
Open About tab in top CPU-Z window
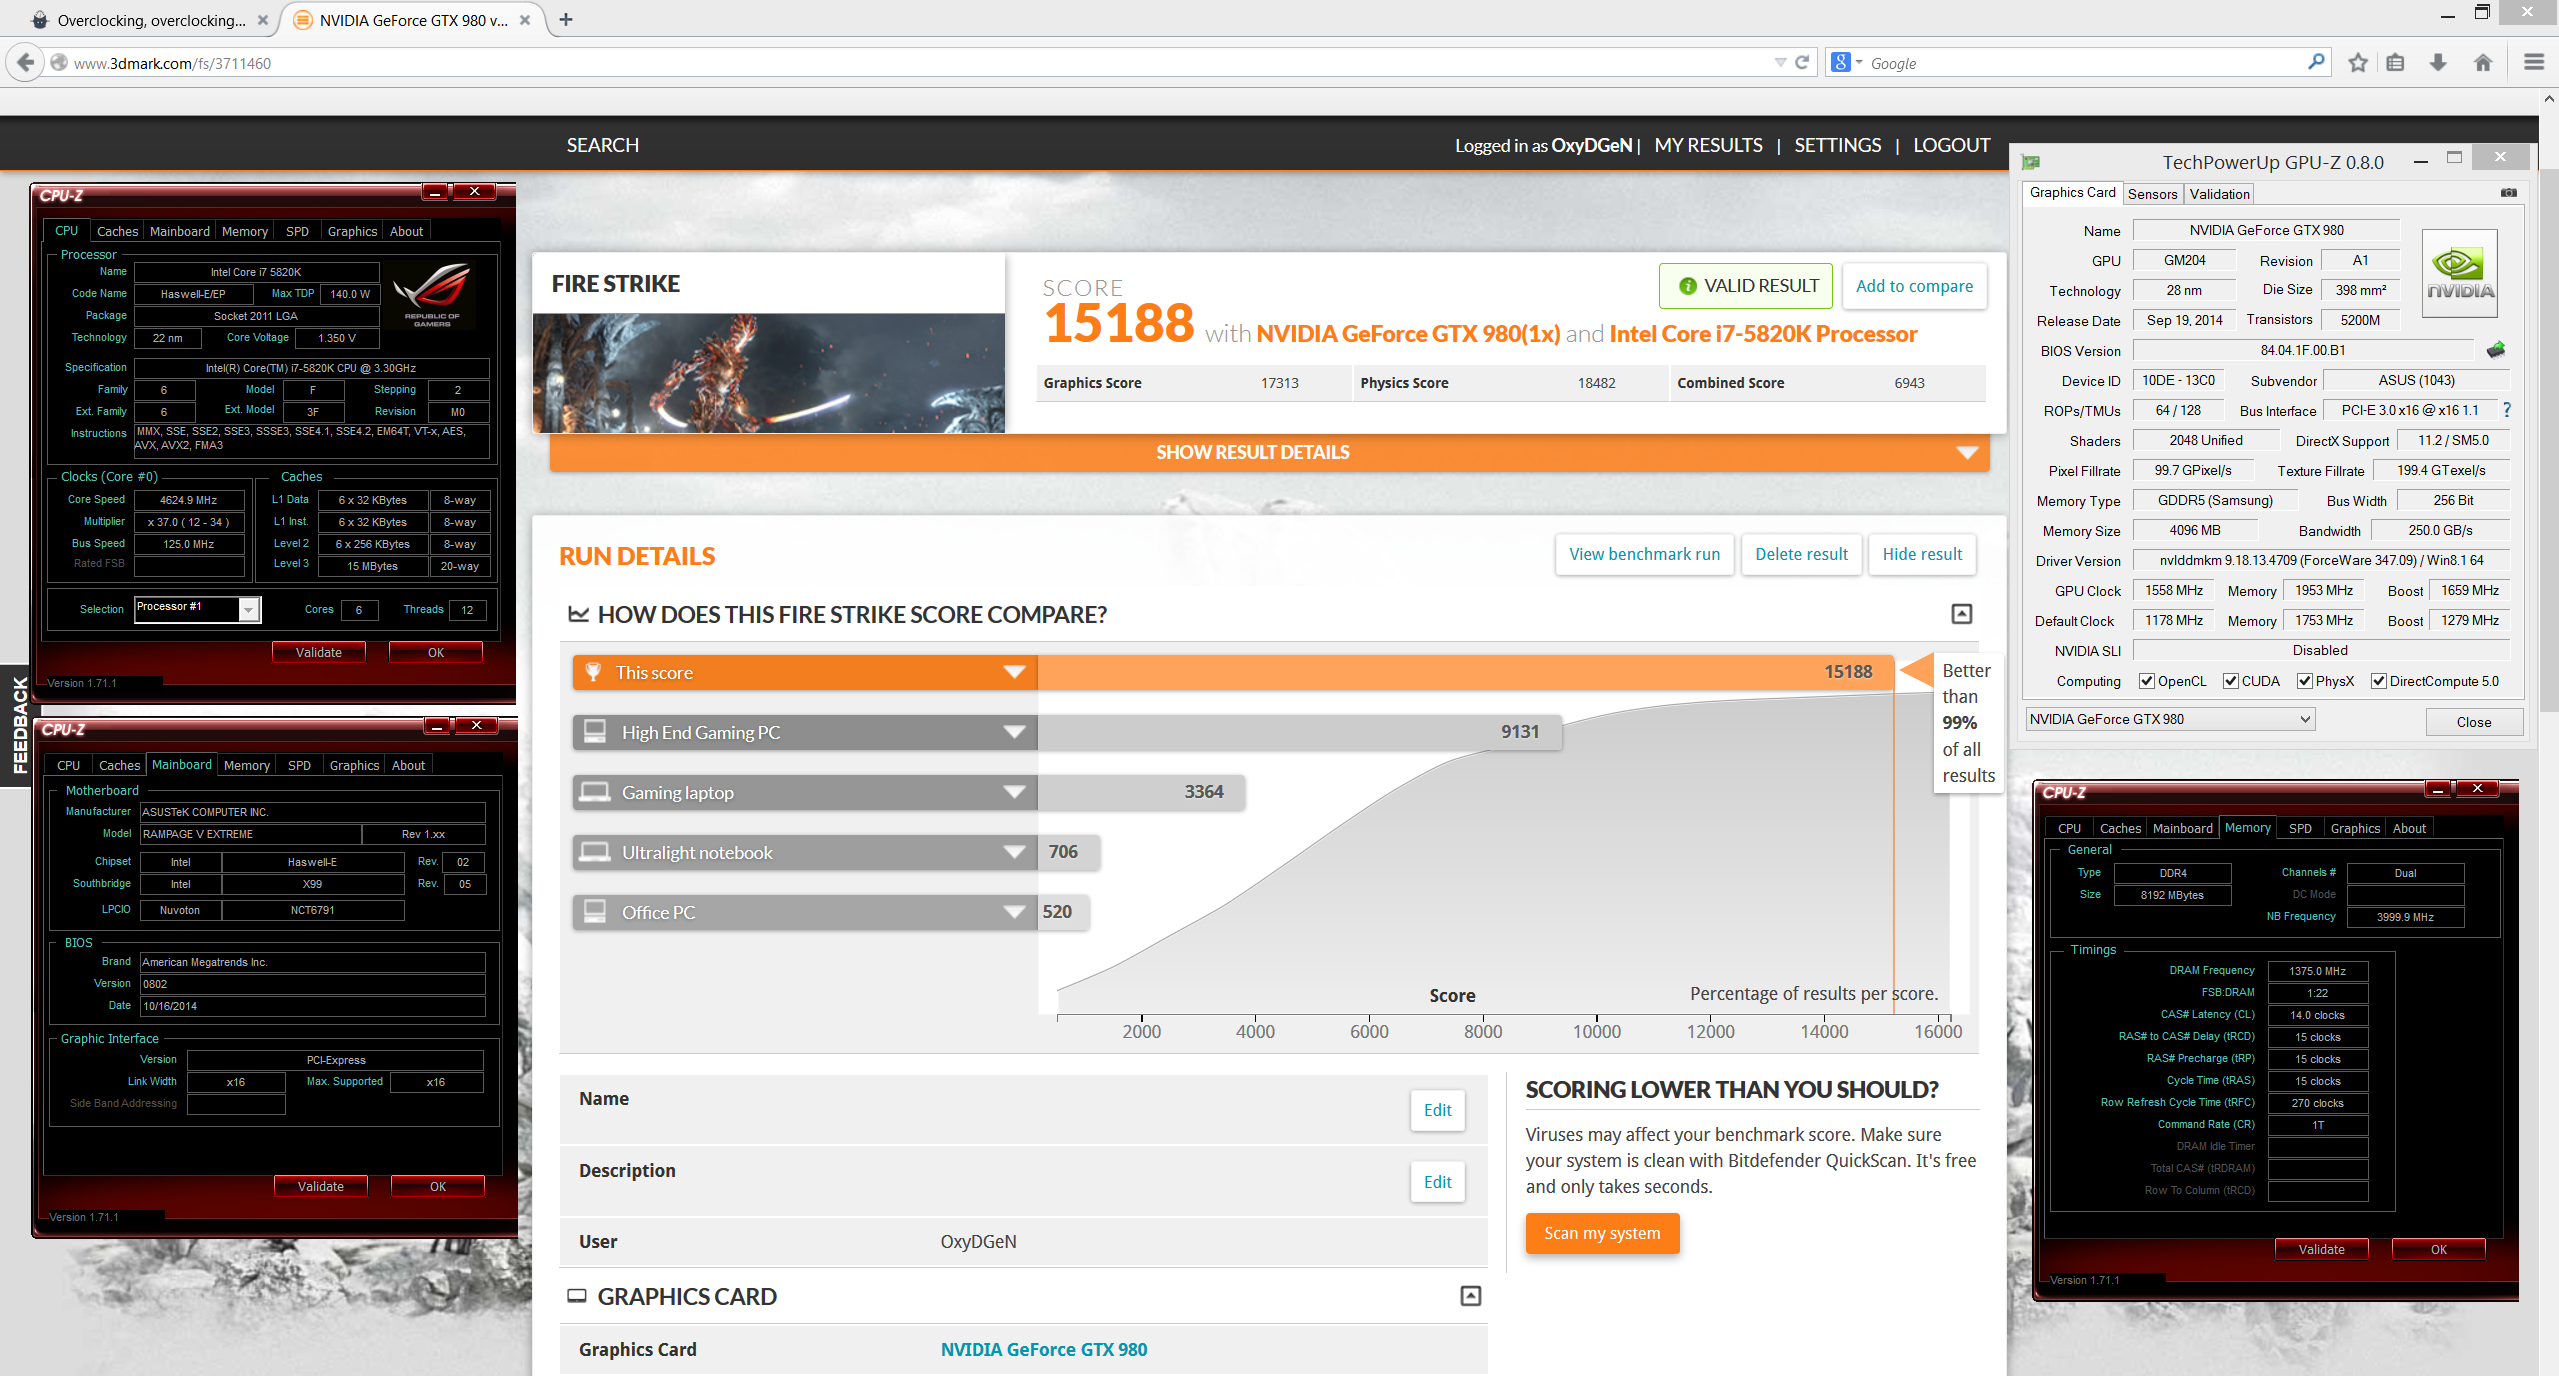pyautogui.click(x=406, y=231)
